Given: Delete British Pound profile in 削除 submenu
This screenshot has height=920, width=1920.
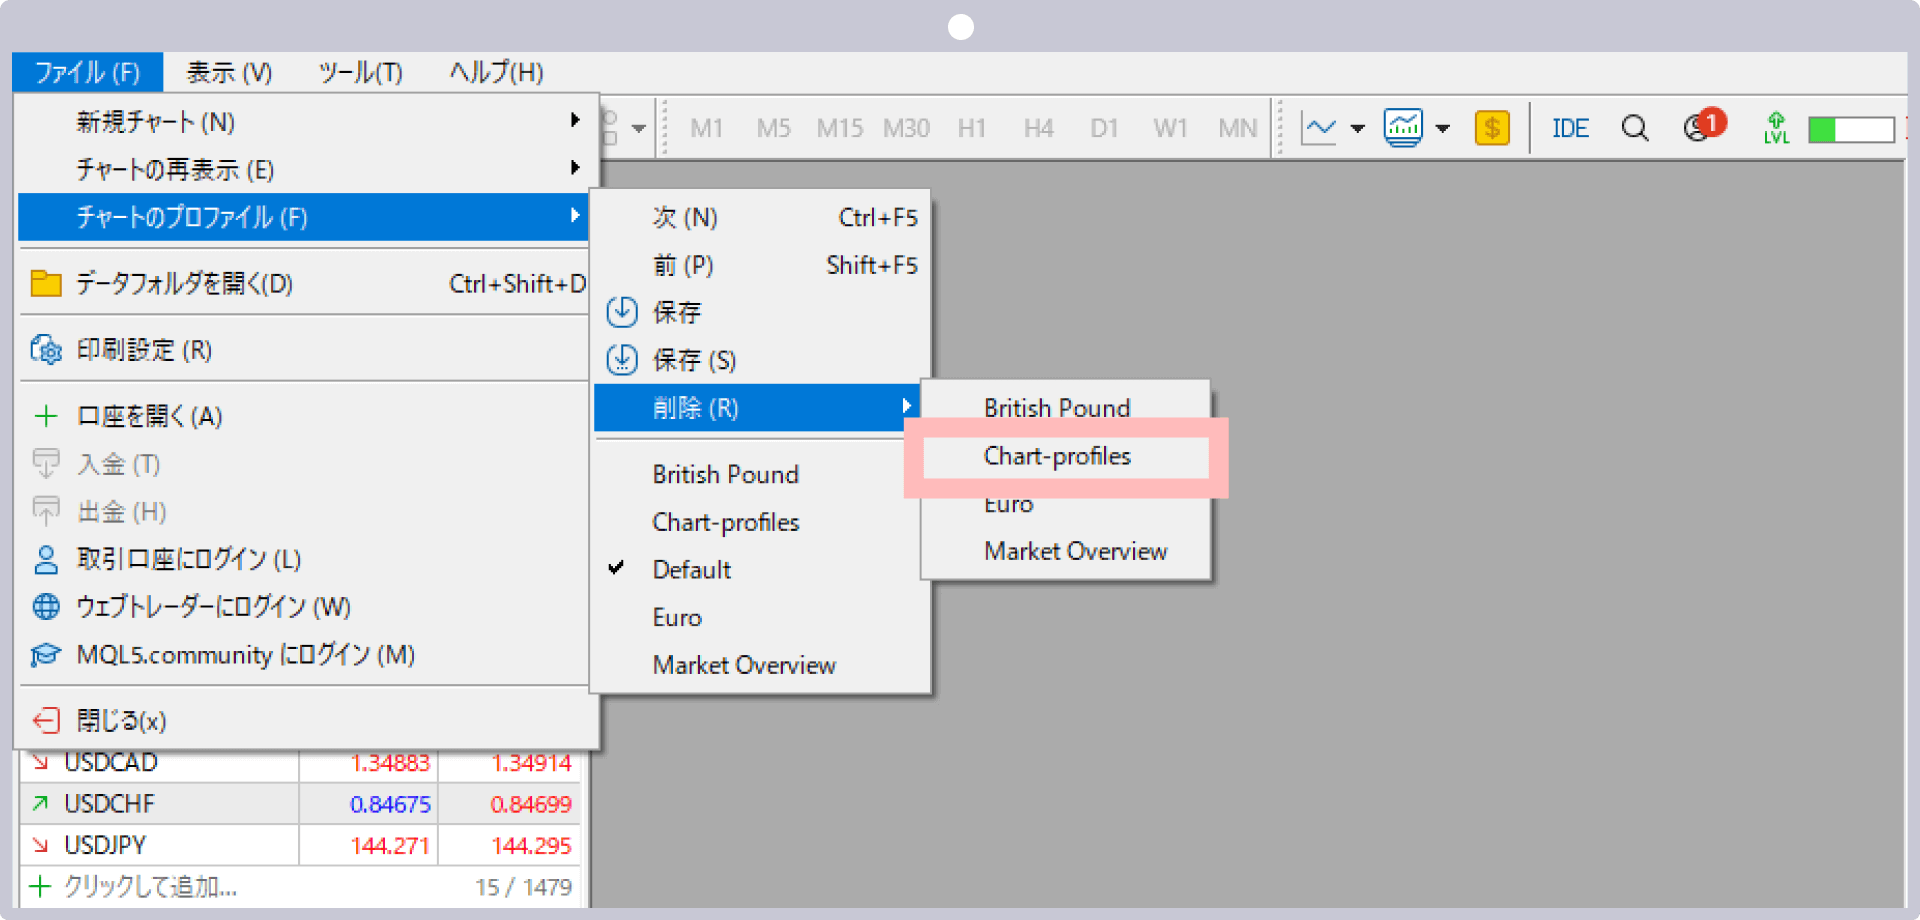Looking at the screenshot, I should point(1057,408).
